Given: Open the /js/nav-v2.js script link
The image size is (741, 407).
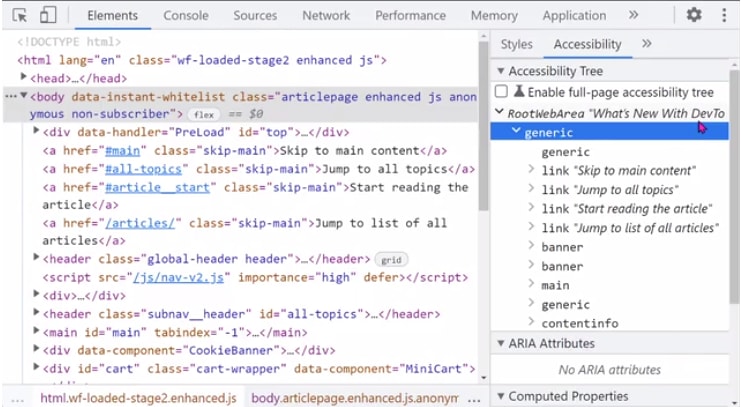Looking at the screenshot, I should (x=179, y=277).
